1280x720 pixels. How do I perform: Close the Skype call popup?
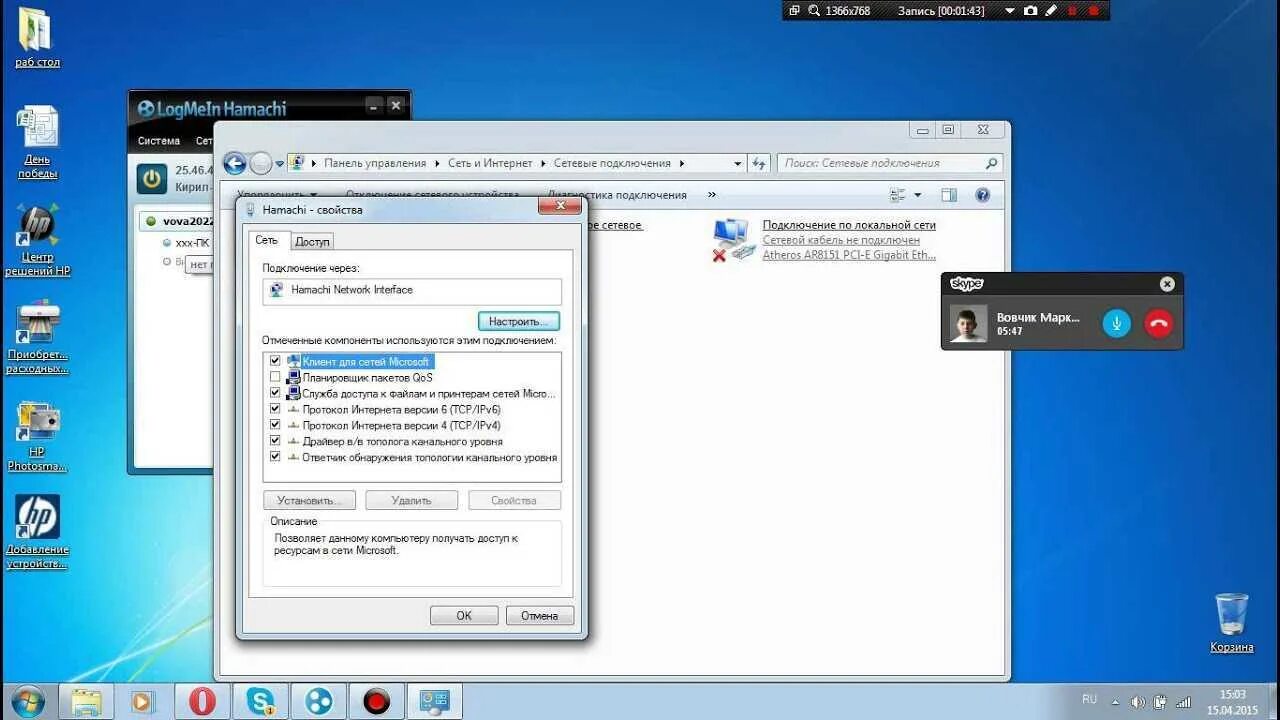click(1167, 284)
